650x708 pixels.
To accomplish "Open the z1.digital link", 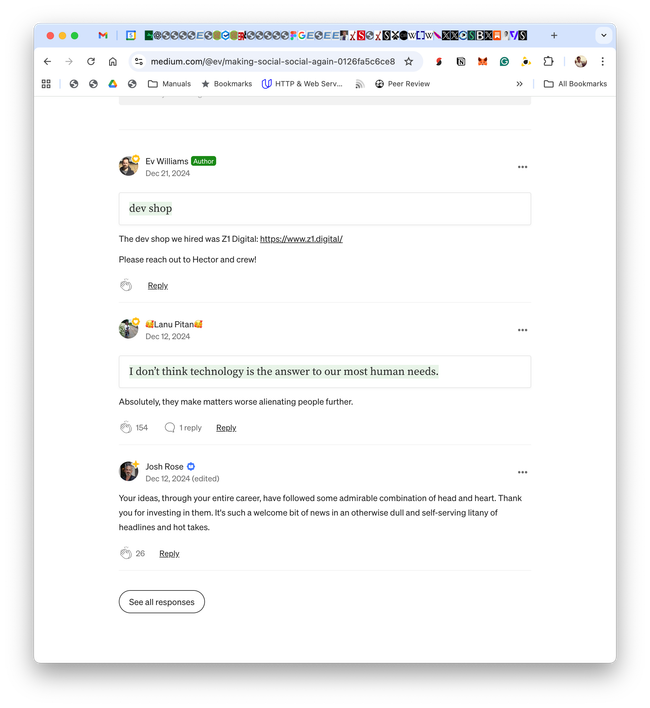I will coord(301,239).
